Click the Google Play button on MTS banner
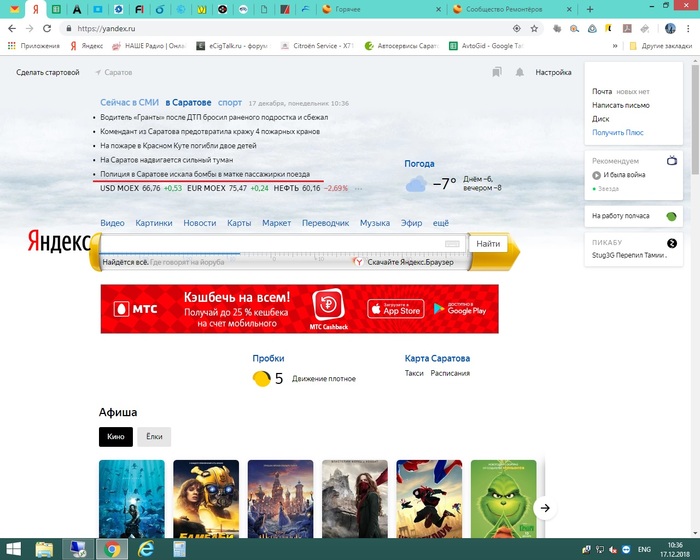 click(460, 309)
